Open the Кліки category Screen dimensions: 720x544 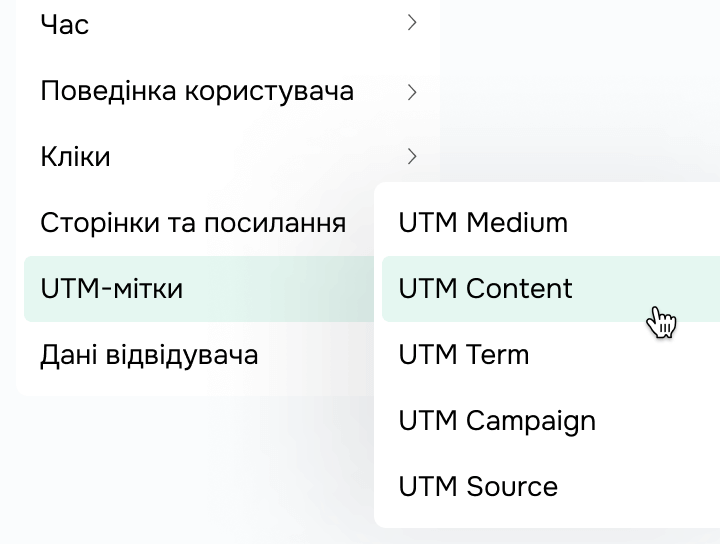[x=75, y=157]
